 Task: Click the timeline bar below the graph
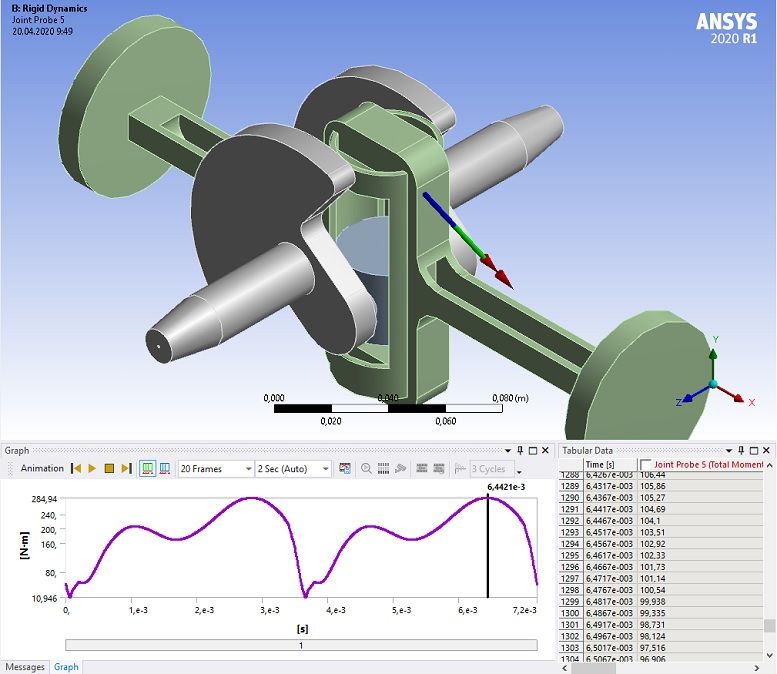pos(301,646)
